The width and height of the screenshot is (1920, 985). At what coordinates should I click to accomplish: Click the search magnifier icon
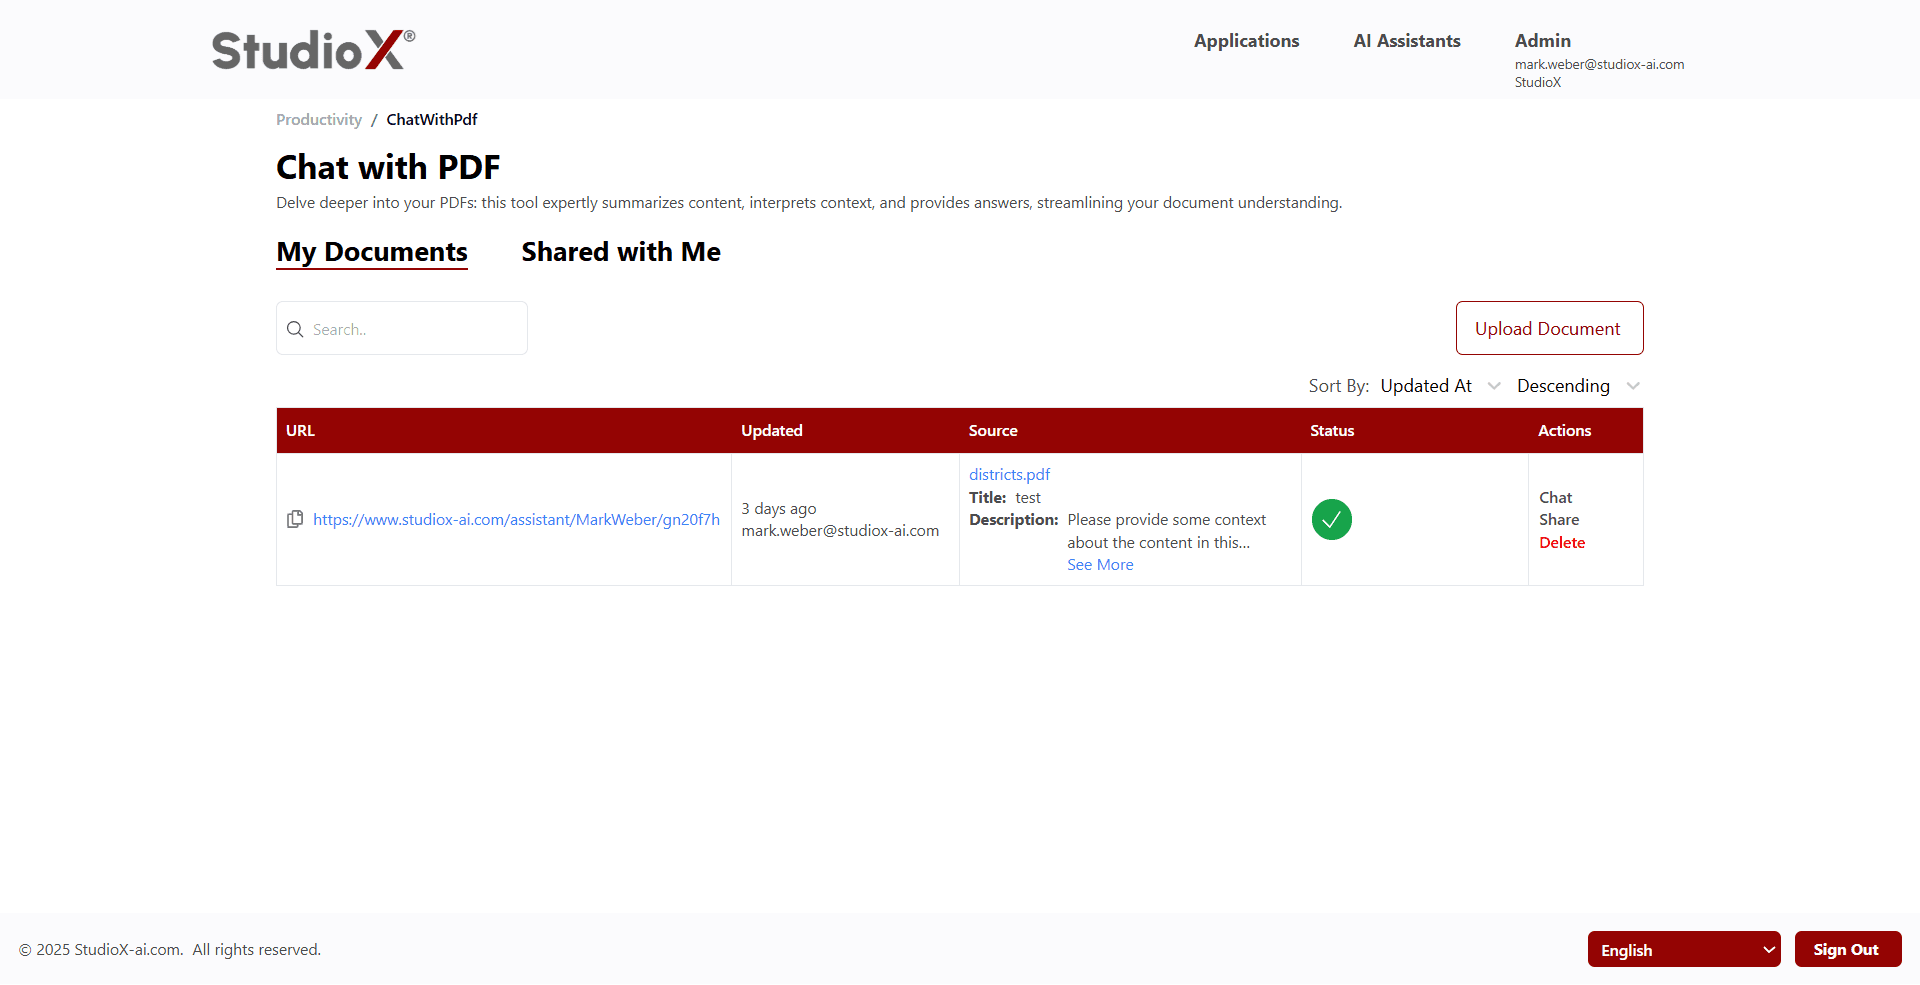pos(295,329)
